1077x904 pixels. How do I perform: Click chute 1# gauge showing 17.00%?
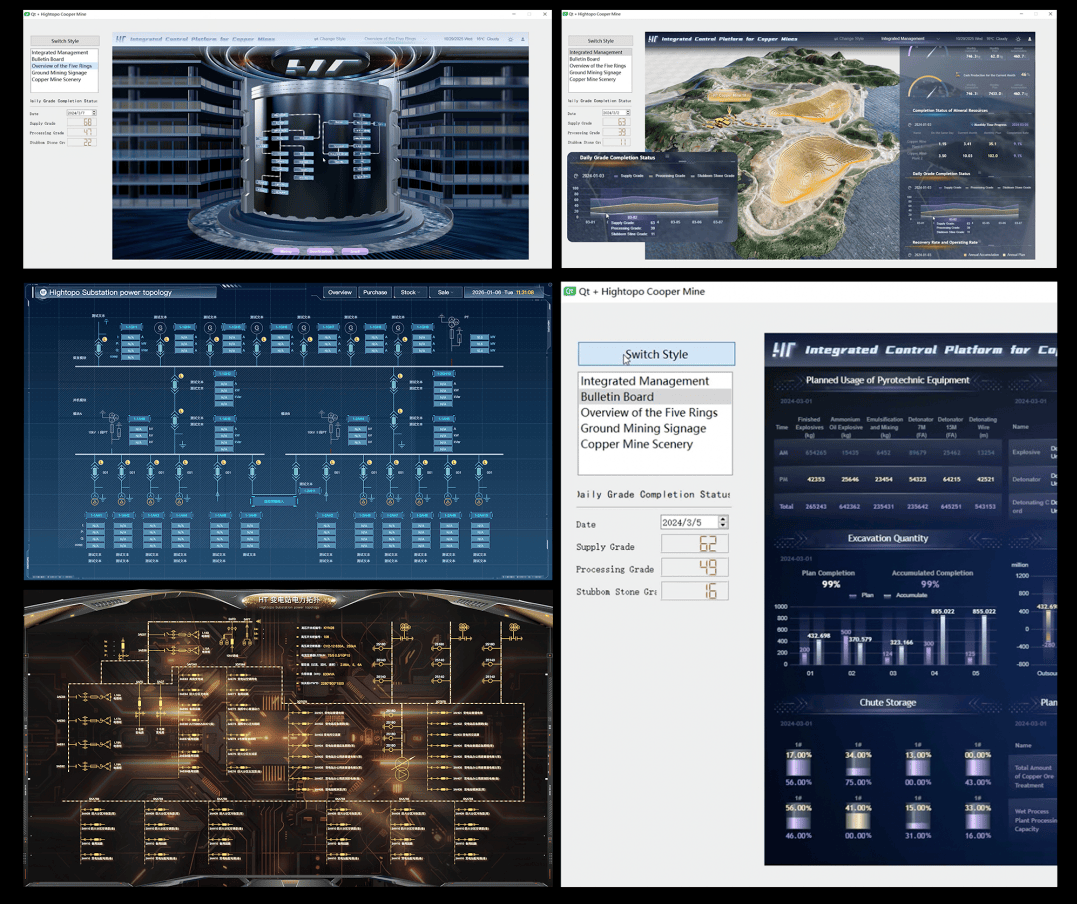[x=798, y=764]
